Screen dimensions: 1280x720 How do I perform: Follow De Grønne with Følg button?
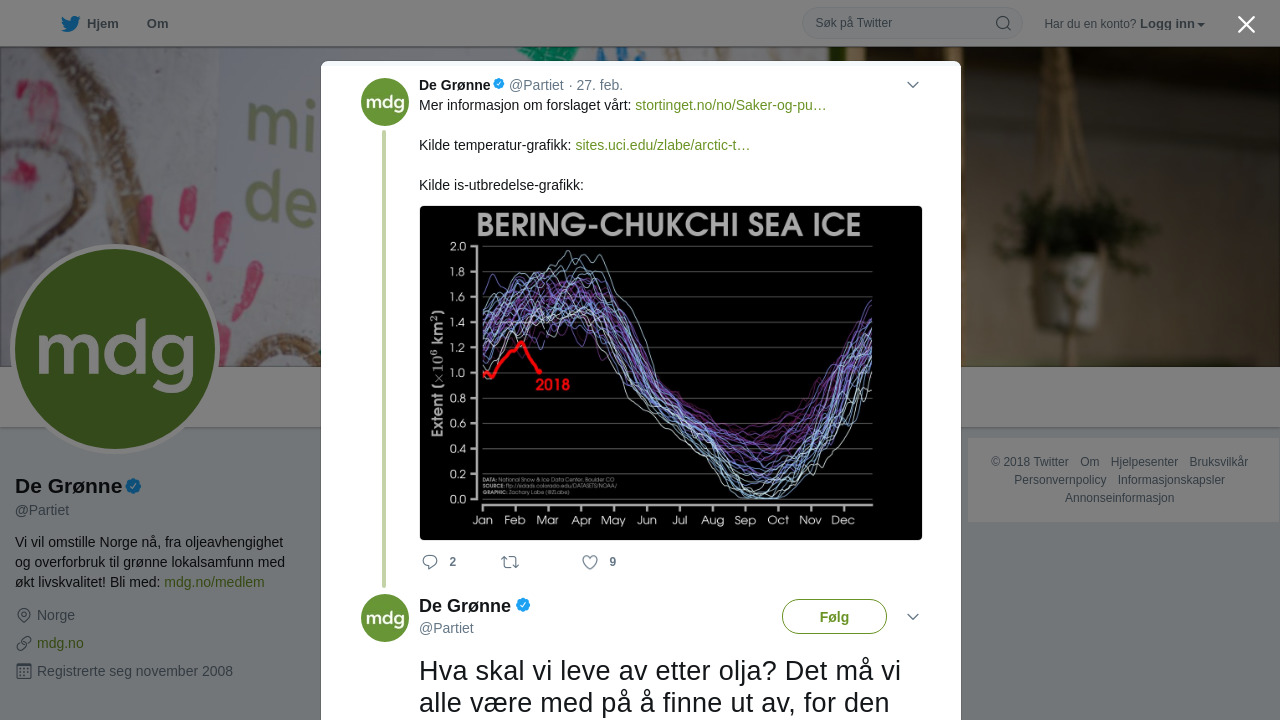point(834,617)
